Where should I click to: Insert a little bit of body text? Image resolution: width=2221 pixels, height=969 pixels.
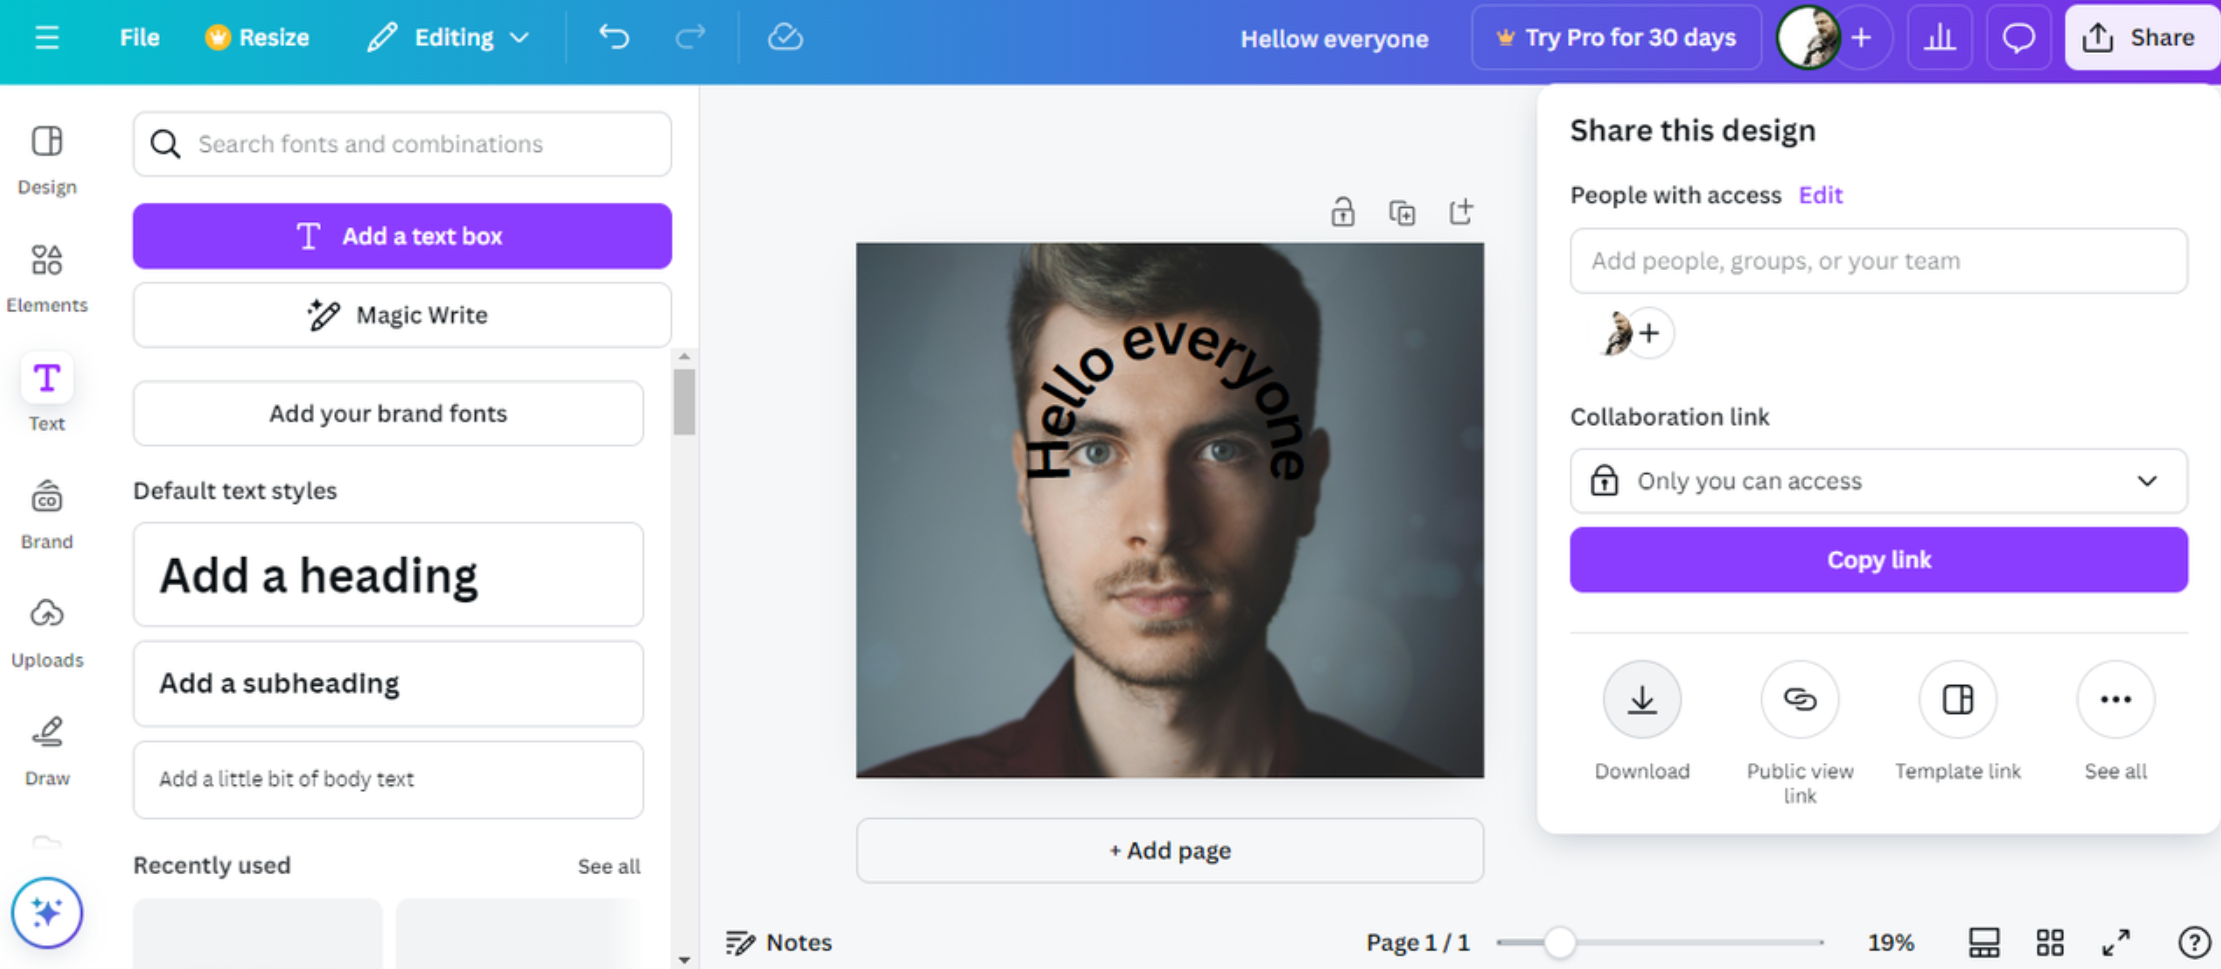388,779
